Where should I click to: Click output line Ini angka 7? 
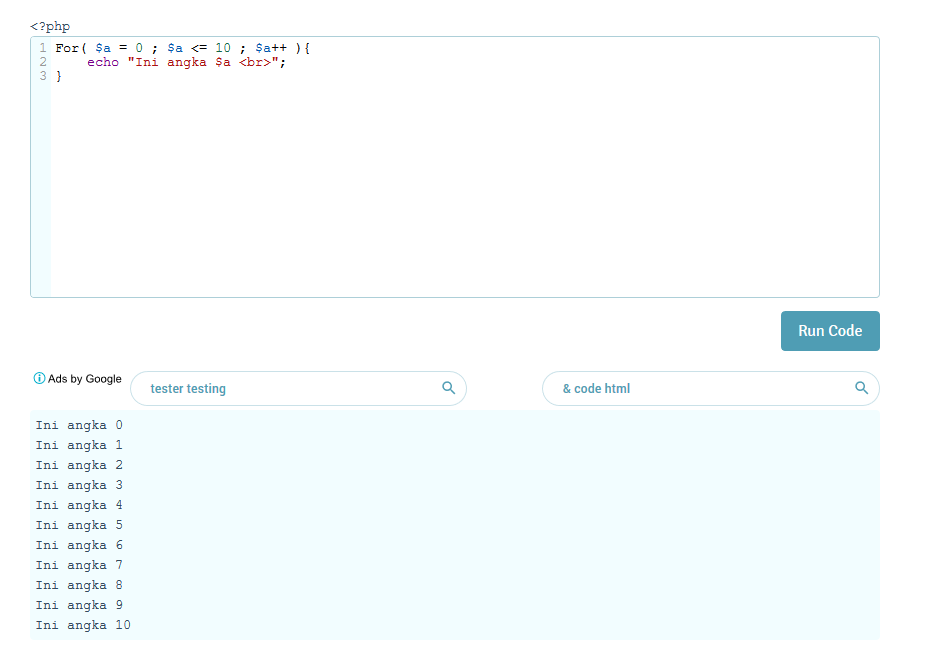79,565
